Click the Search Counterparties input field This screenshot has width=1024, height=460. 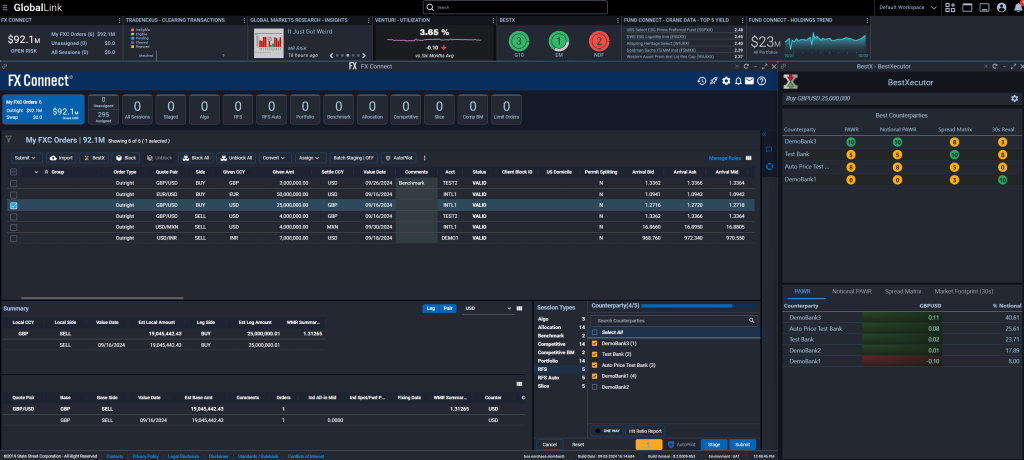665,320
